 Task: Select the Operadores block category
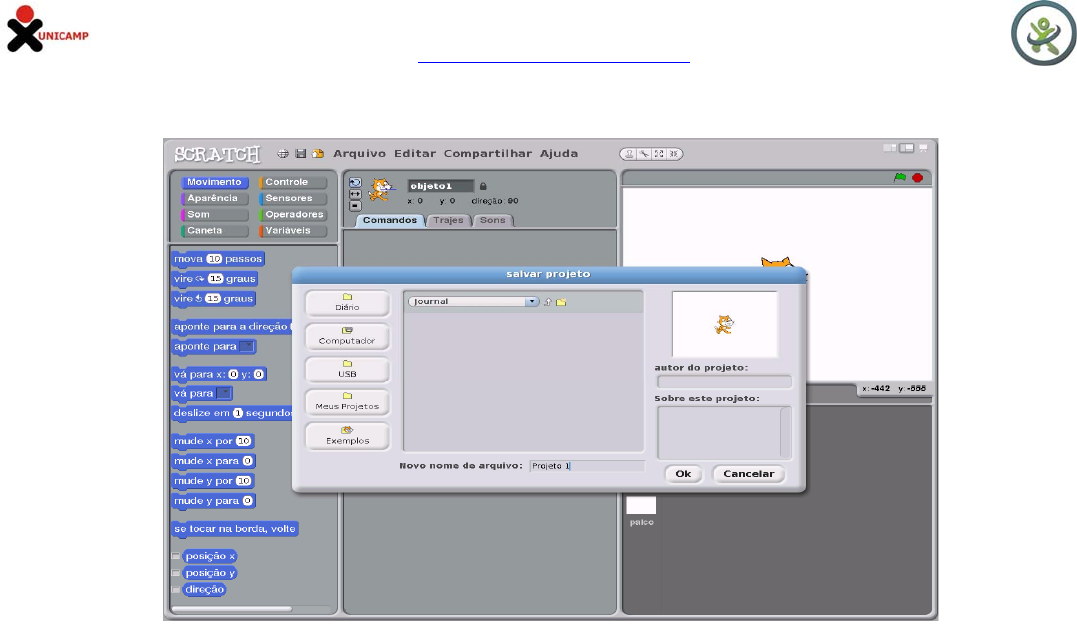[x=293, y=214]
